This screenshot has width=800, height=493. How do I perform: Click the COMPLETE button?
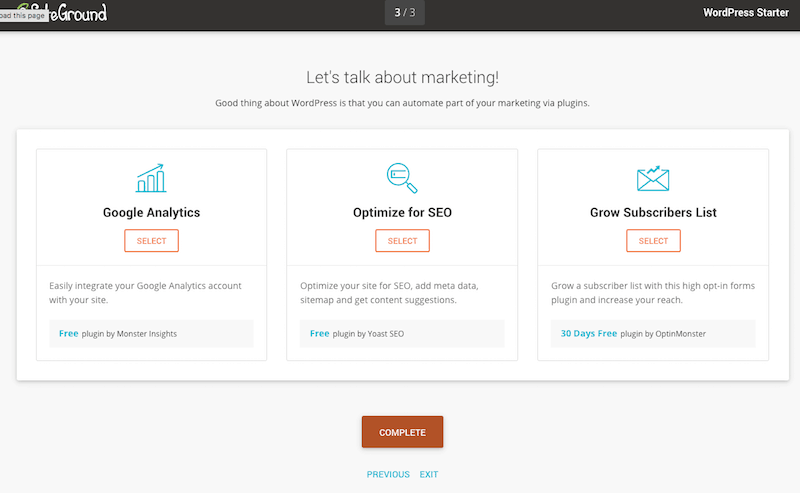[403, 432]
